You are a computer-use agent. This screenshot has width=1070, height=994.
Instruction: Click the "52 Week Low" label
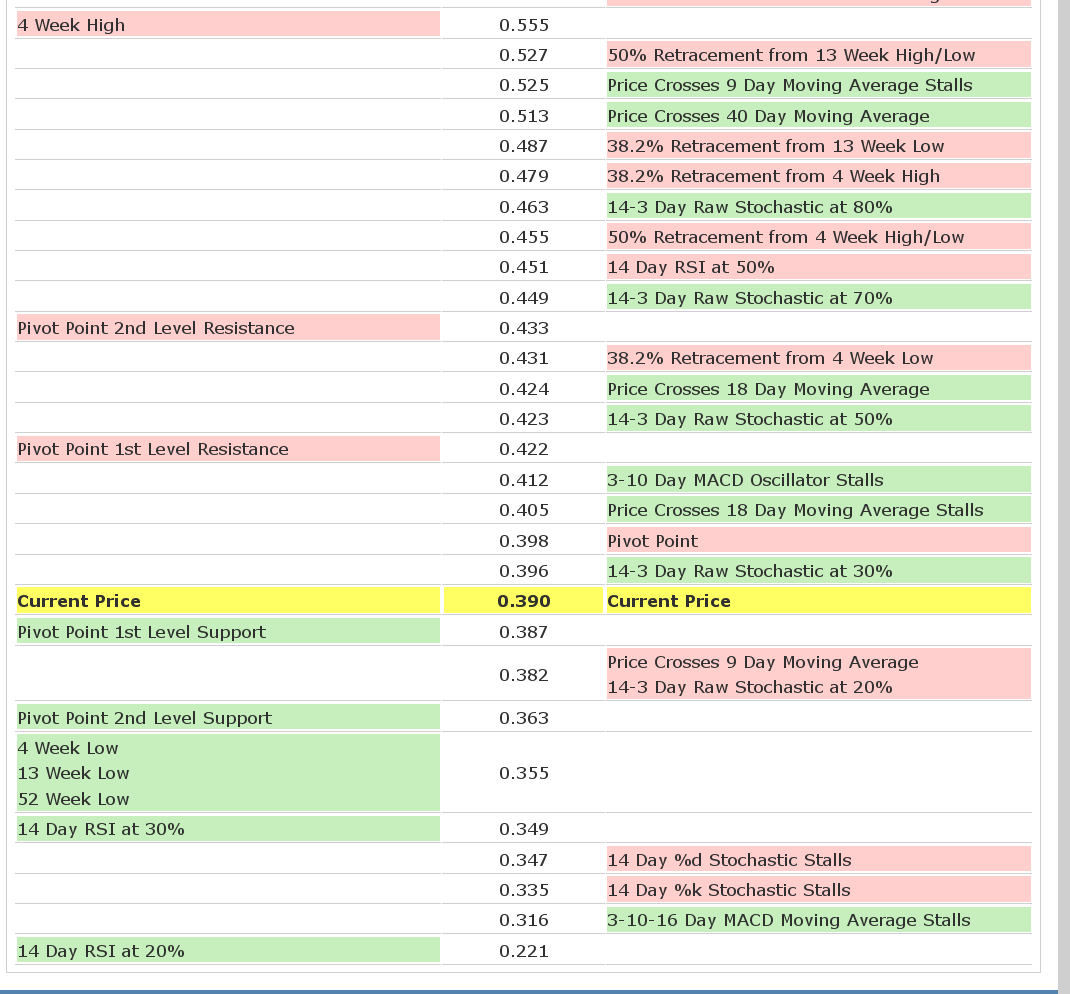tap(73, 799)
